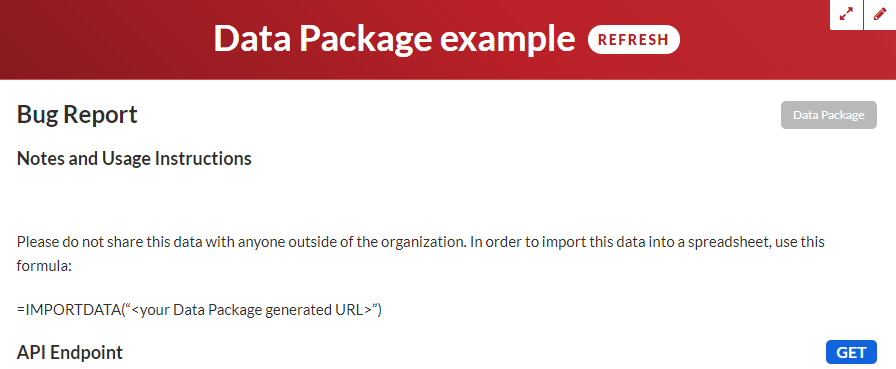Click the pencil edit icon
This screenshot has height=369, width=896.
pyautogui.click(x=880, y=15)
